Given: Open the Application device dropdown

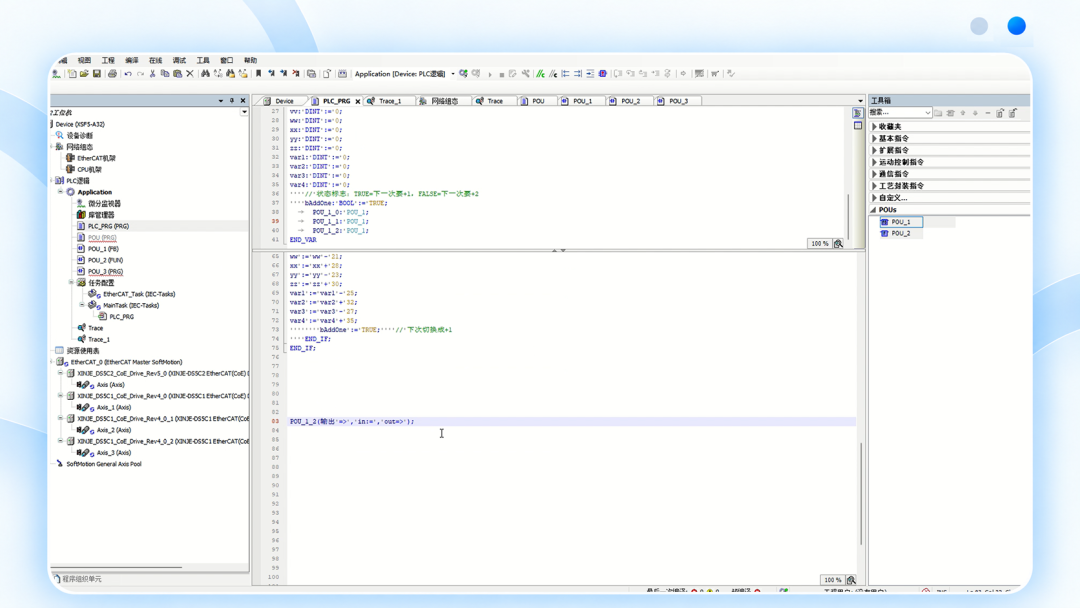Looking at the screenshot, I should tap(453, 74).
